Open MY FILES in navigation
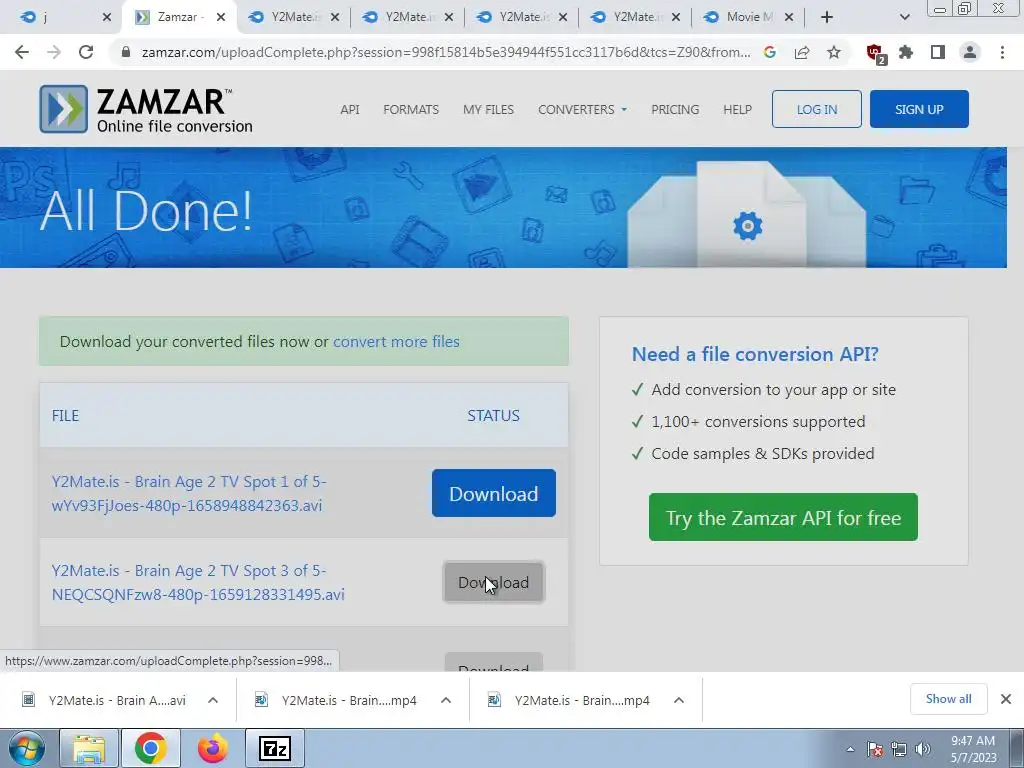Viewport: 1024px width, 768px height. [x=488, y=110]
